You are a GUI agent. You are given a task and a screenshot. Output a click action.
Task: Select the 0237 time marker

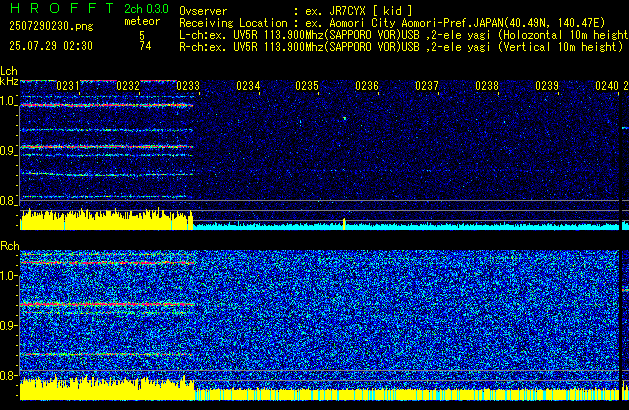click(427, 86)
